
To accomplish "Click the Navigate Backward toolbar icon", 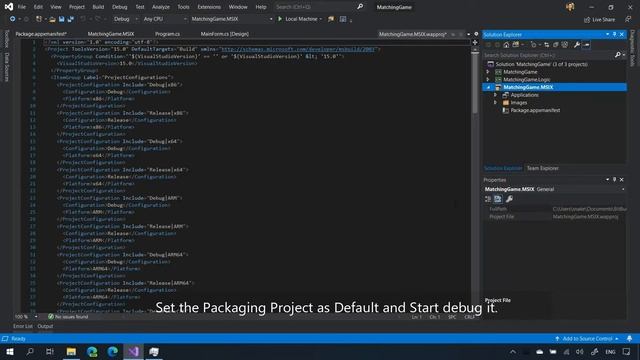I will coord(13,19).
